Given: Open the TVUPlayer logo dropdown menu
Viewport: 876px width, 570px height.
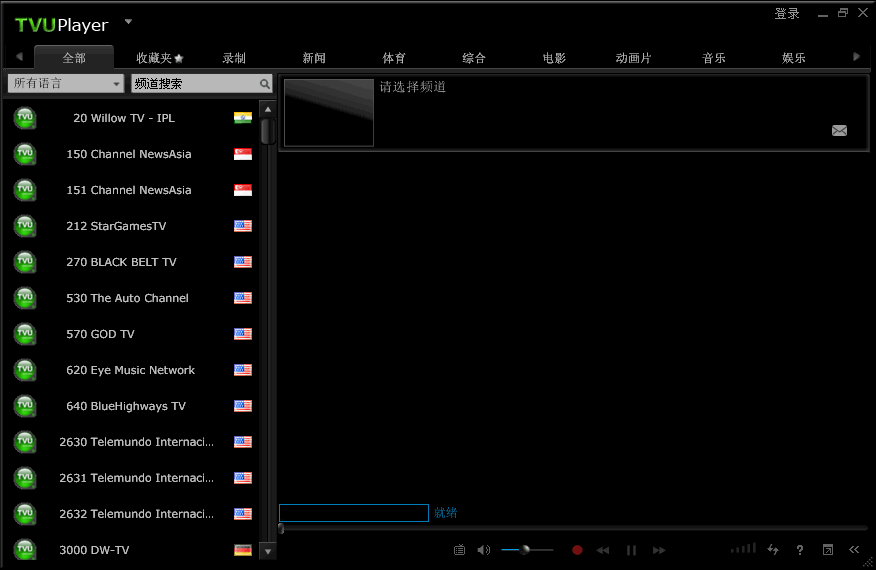Looking at the screenshot, I should tap(128, 22).
